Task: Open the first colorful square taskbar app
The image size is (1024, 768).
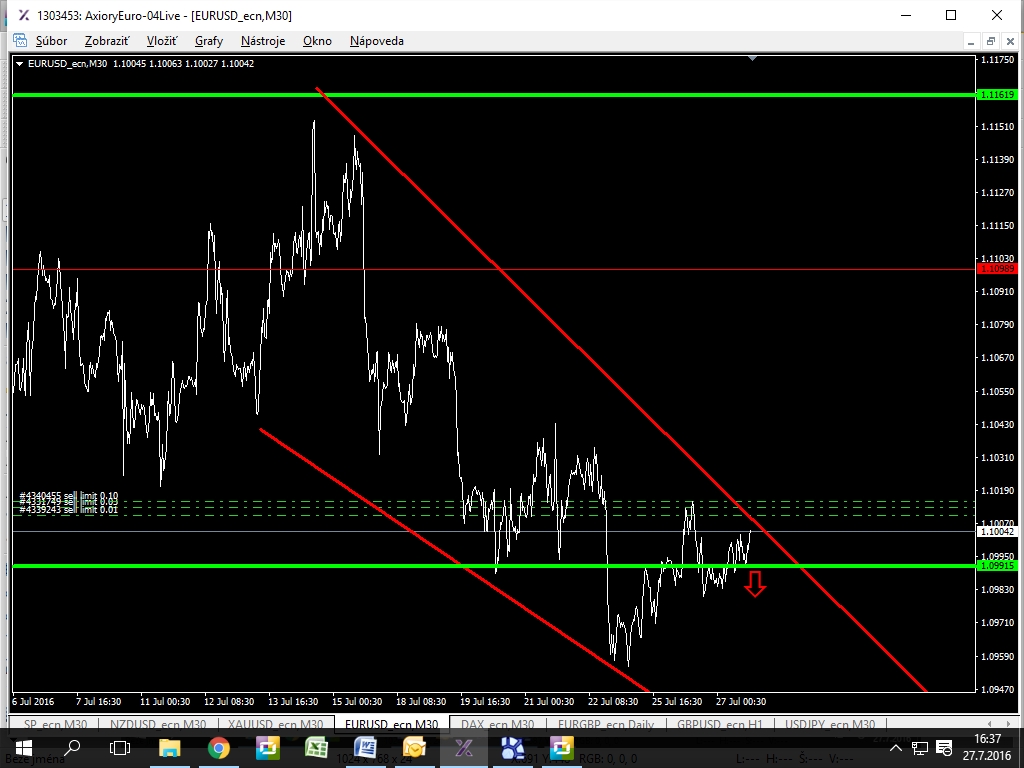Action: [x=268, y=748]
